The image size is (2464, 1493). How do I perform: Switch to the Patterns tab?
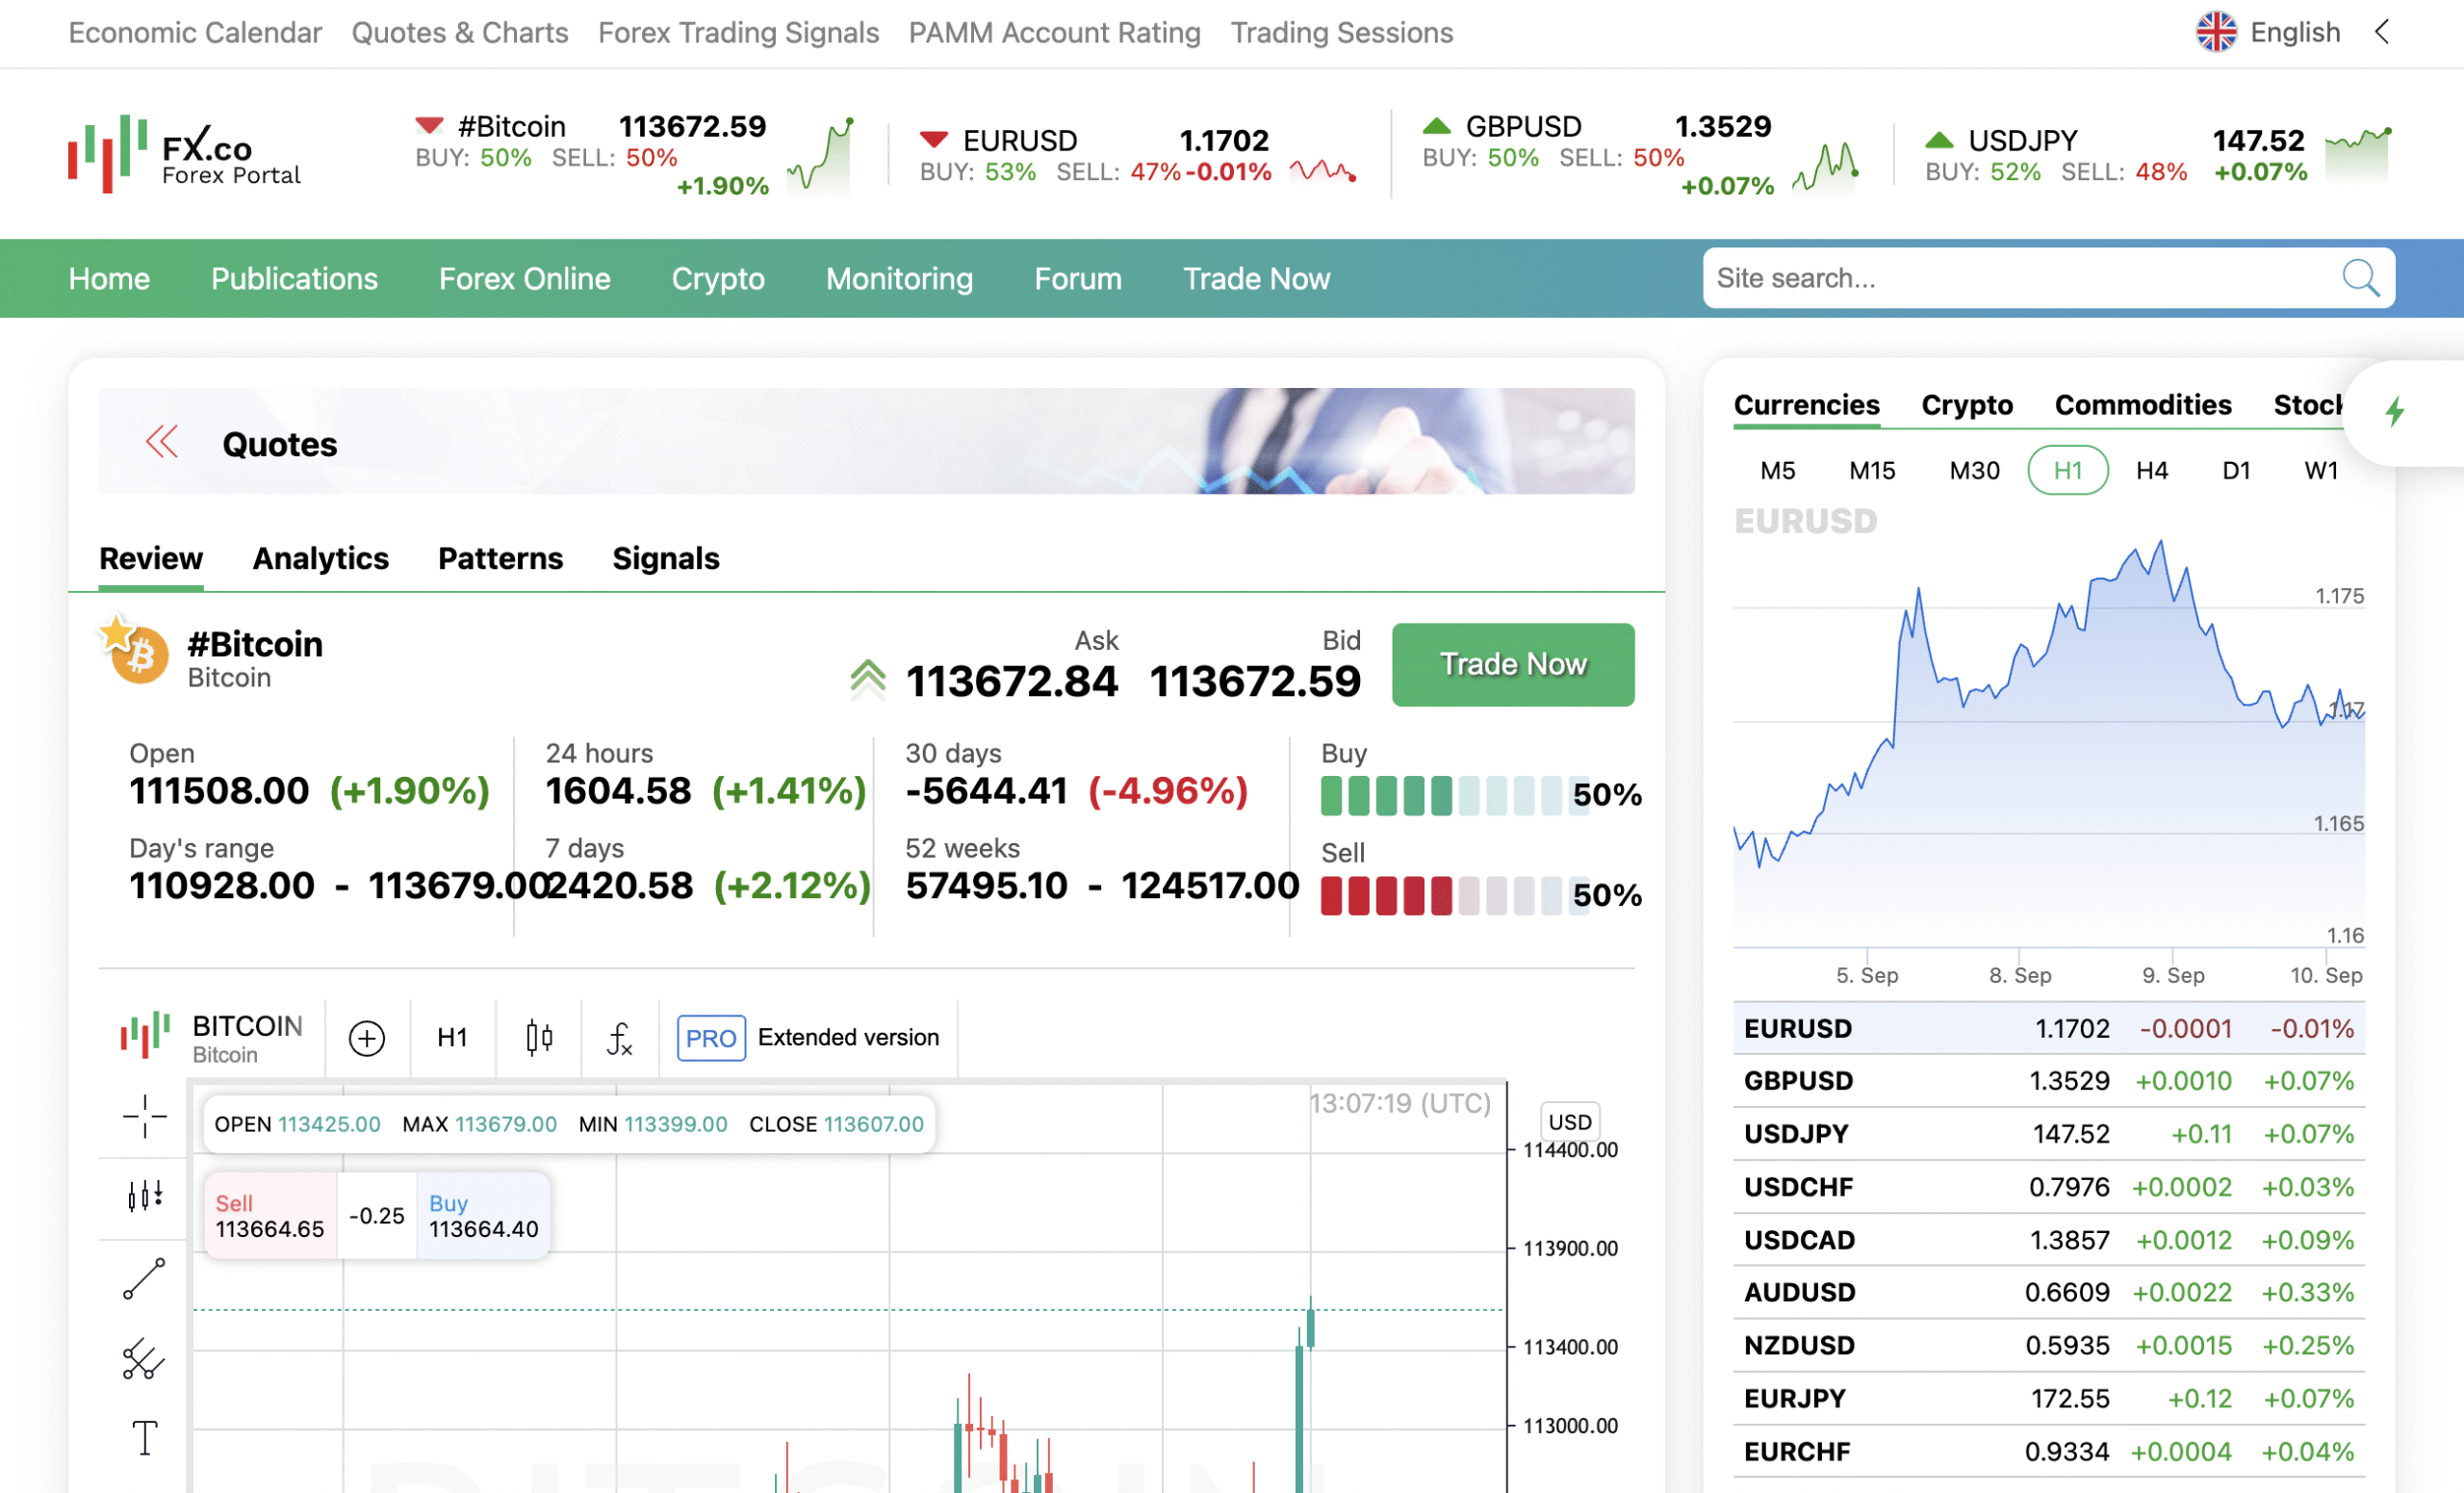(500, 558)
